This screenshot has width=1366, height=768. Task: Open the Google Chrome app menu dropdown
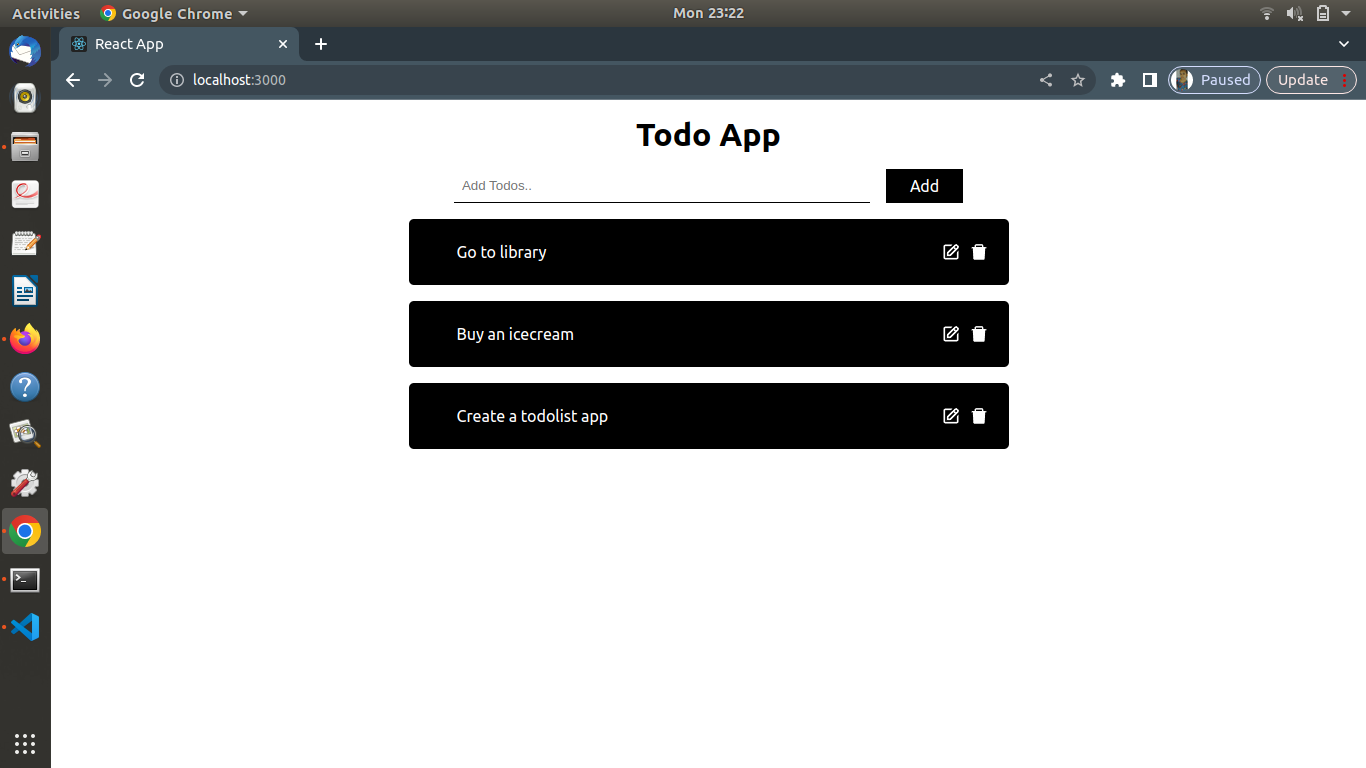pyautogui.click(x=174, y=14)
